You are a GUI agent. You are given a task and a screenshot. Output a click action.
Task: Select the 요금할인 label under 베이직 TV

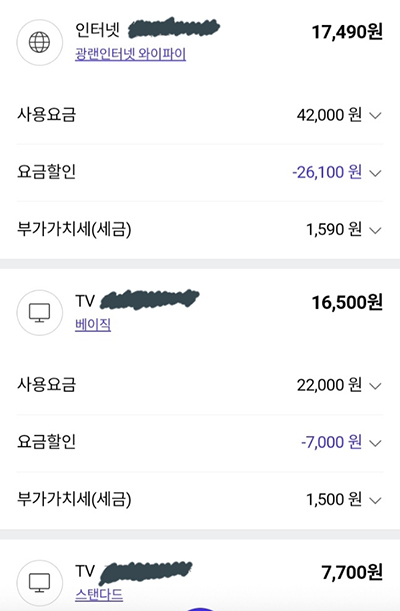click(x=46, y=442)
